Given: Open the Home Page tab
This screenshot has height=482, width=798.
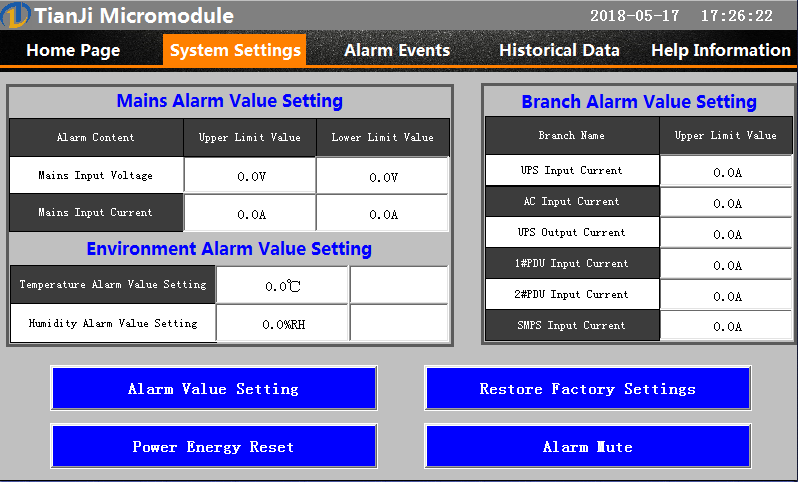Looking at the screenshot, I should [73, 50].
